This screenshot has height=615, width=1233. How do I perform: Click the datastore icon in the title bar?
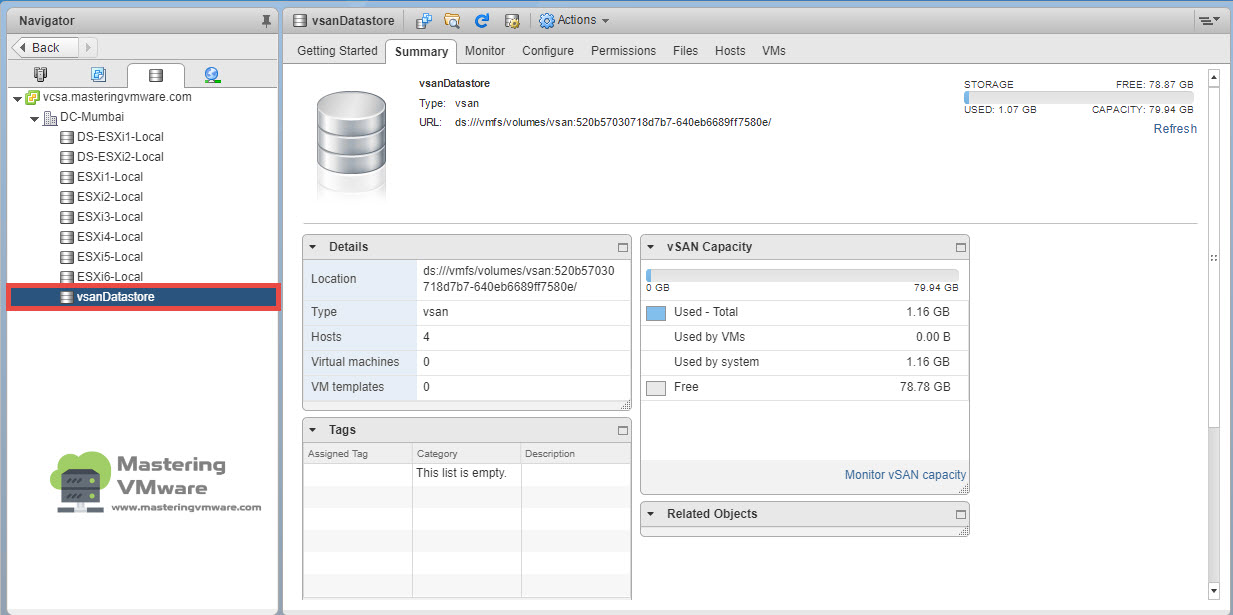tap(300, 20)
